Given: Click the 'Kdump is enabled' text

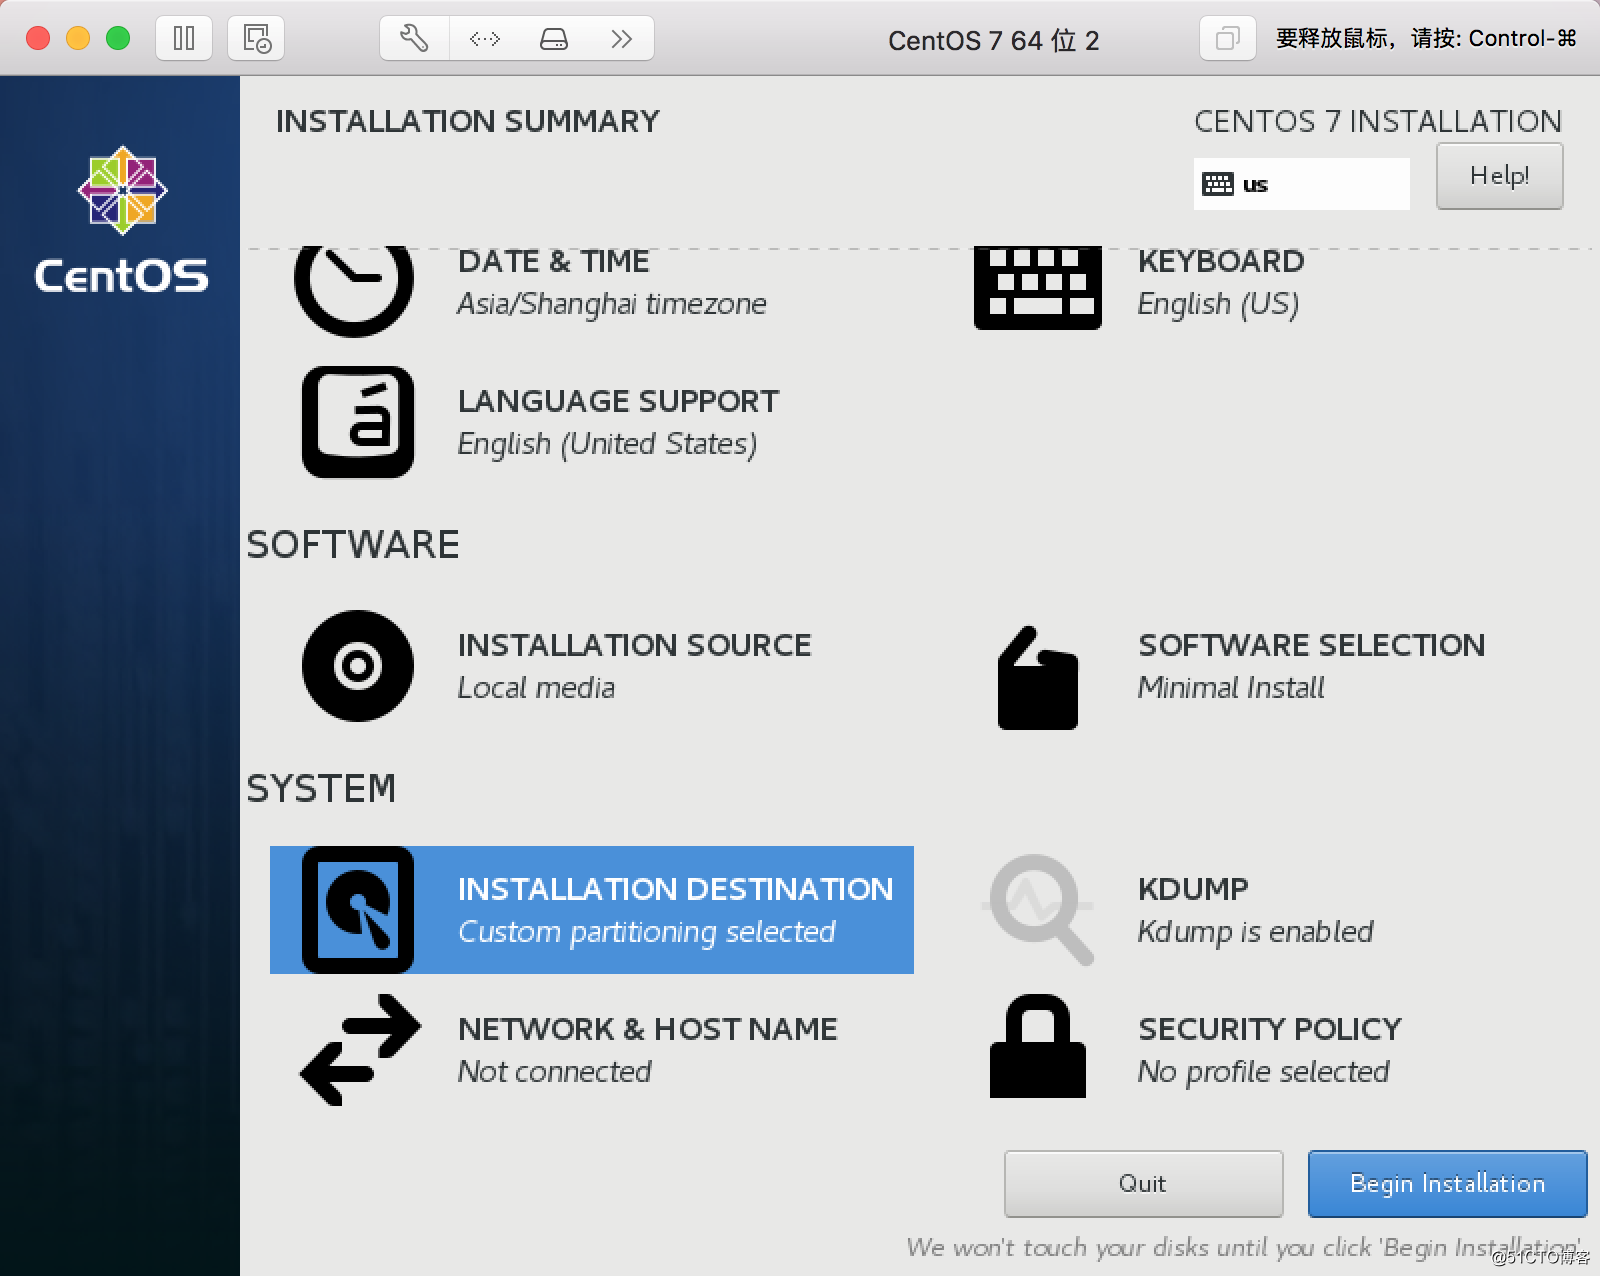Looking at the screenshot, I should 1255,932.
